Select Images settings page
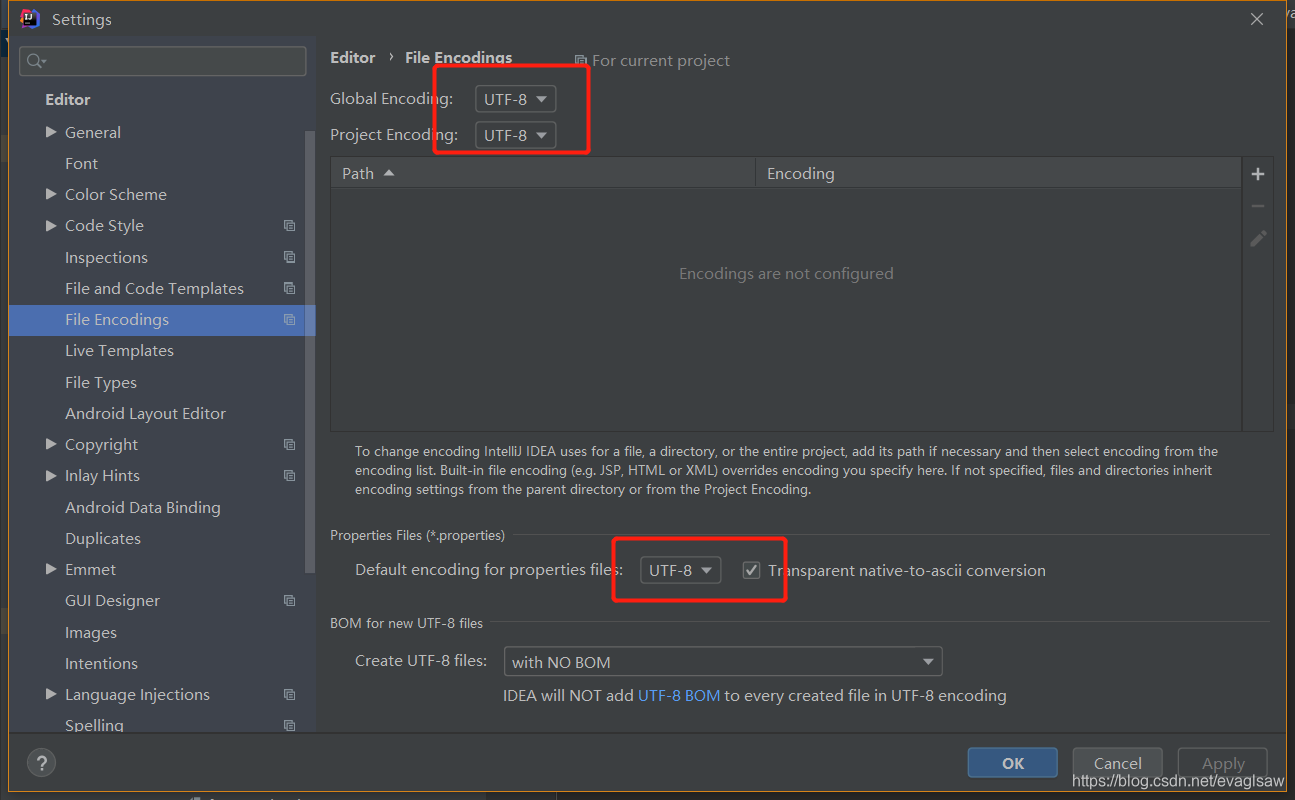1295x800 pixels. pos(91,633)
